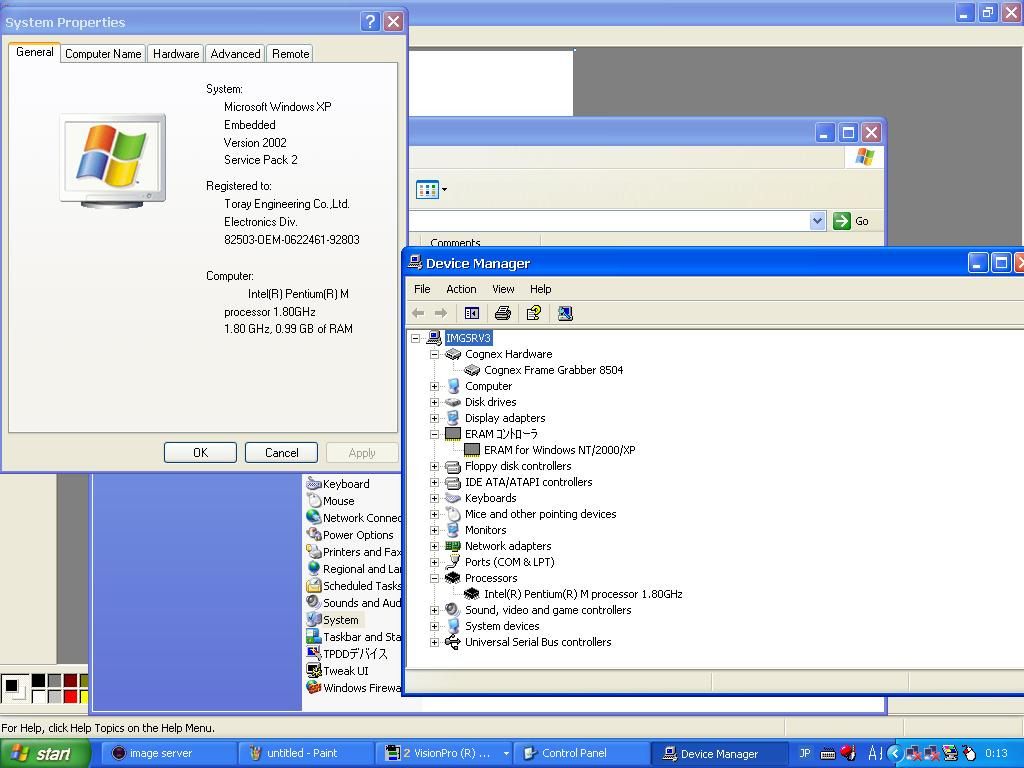Open the Action menu
The width and height of the screenshot is (1024, 768).
pyautogui.click(x=461, y=289)
